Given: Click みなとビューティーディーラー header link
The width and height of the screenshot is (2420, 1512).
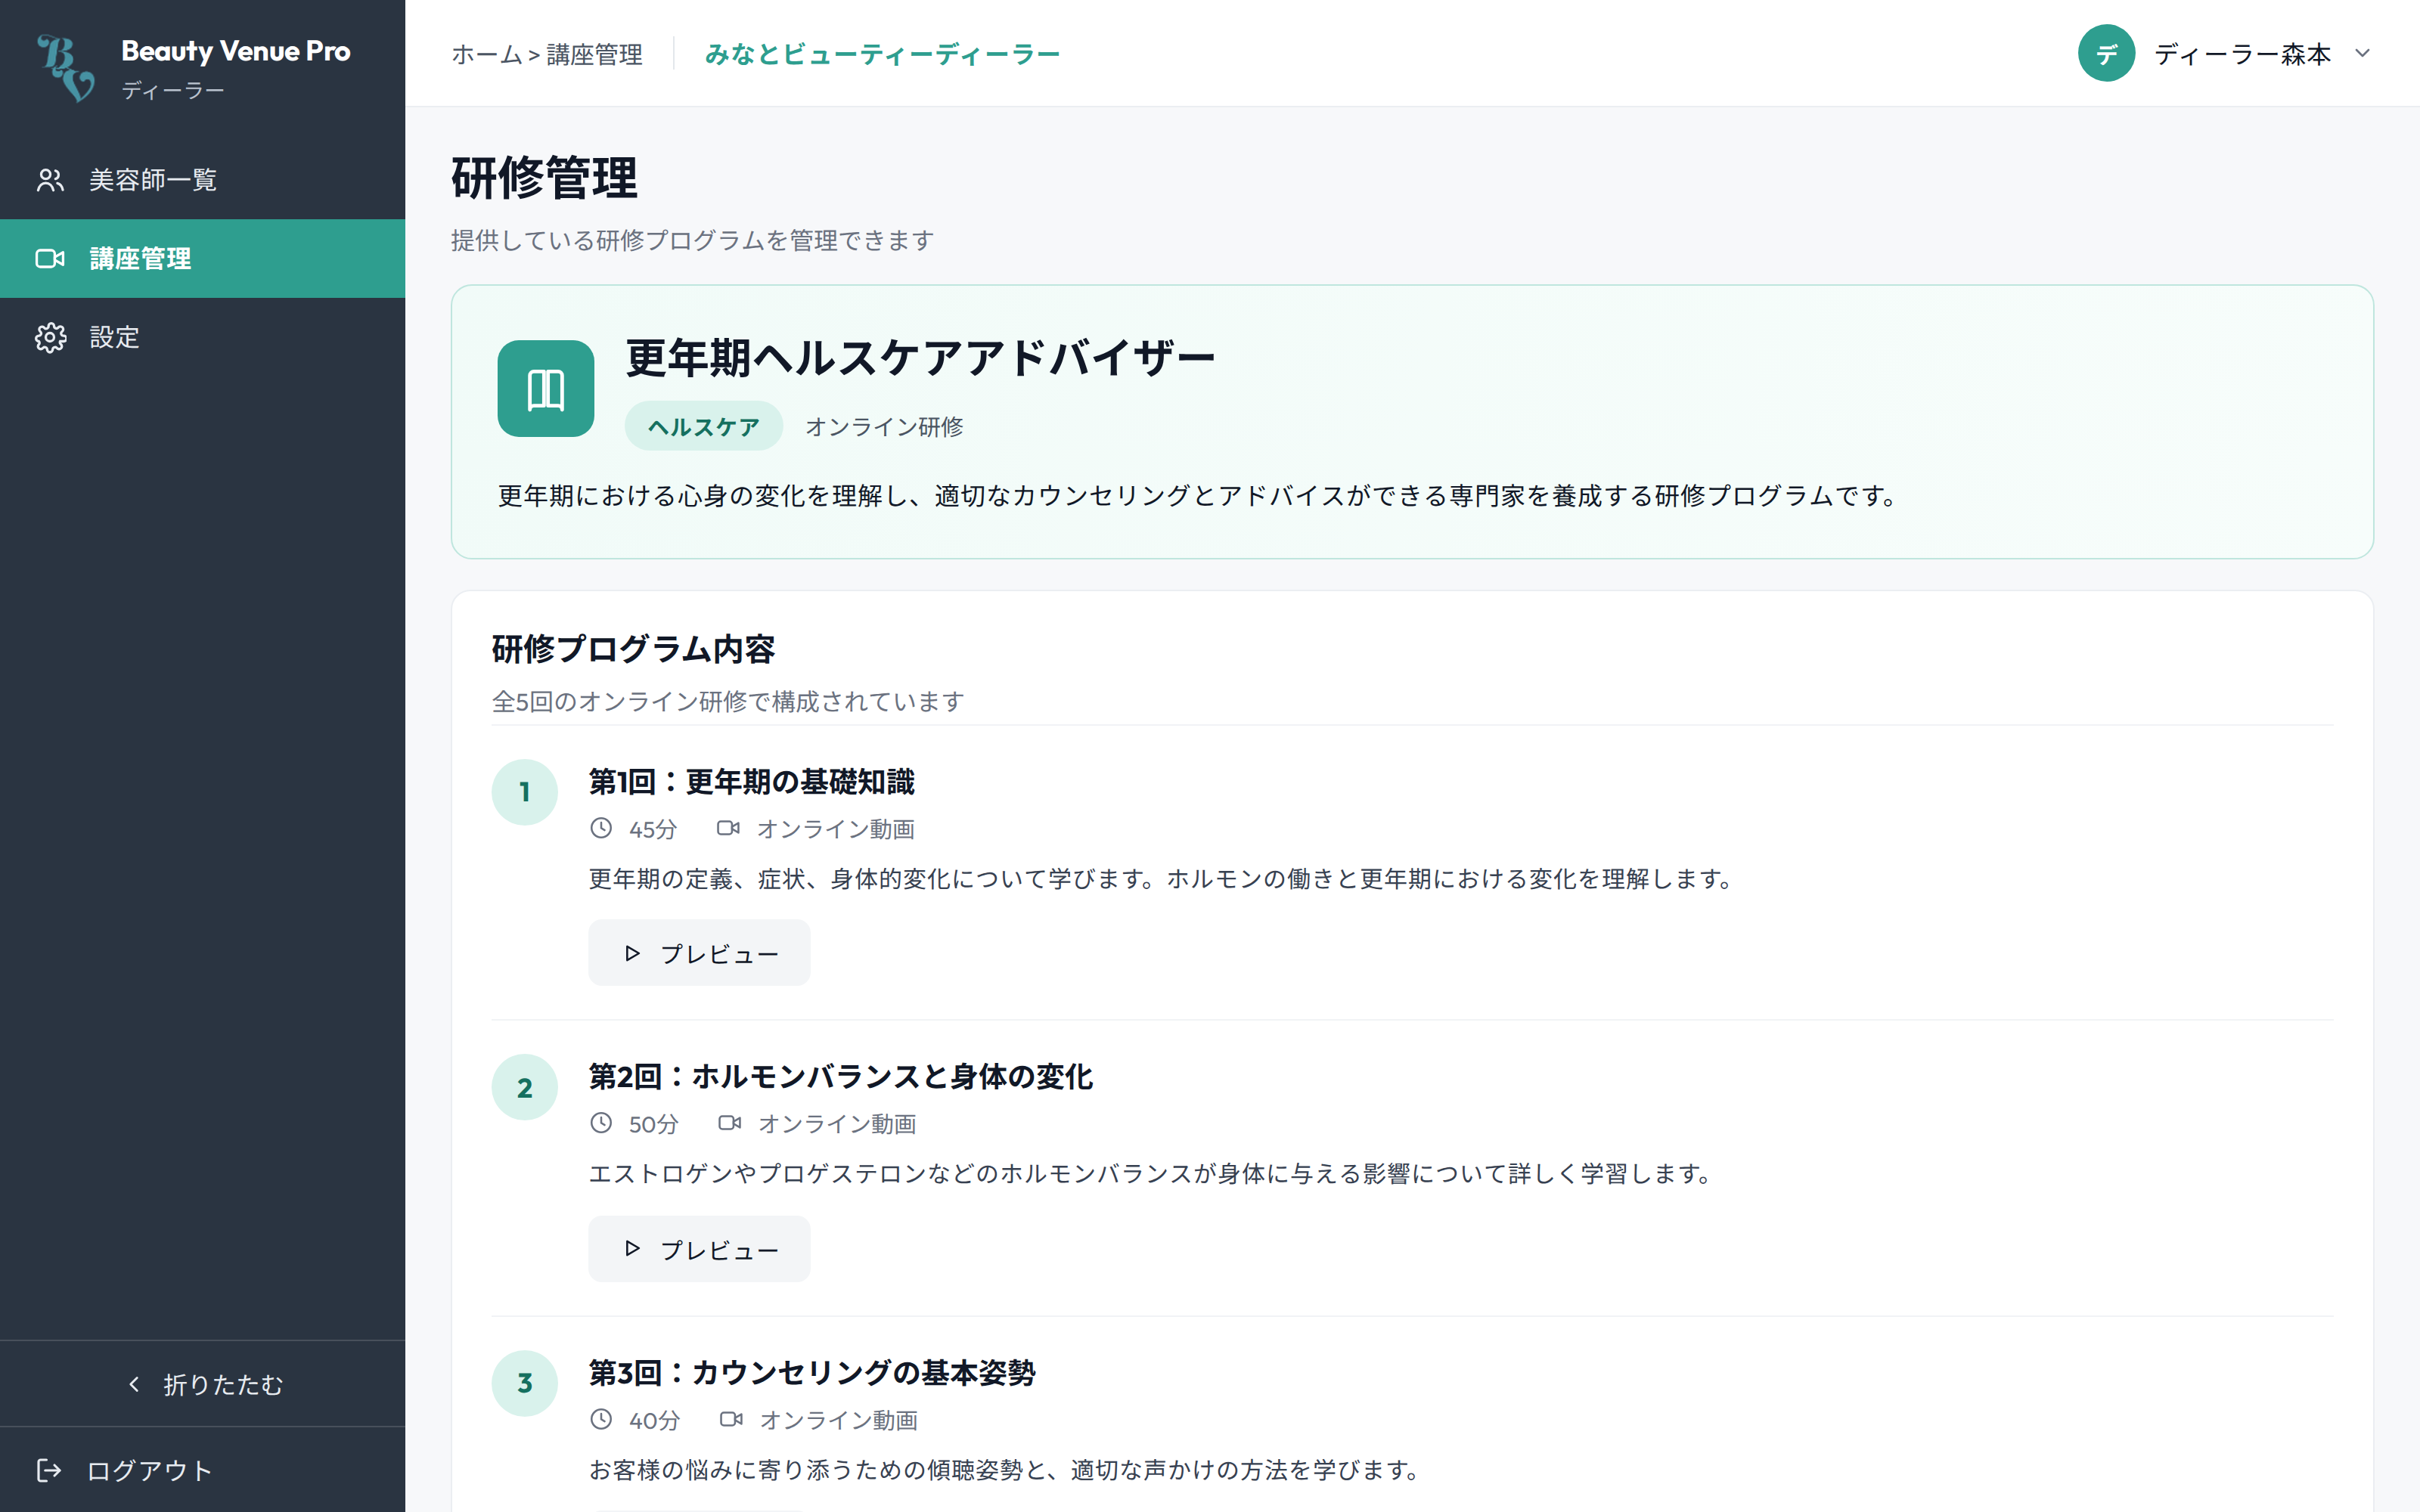Looking at the screenshot, I should point(882,54).
